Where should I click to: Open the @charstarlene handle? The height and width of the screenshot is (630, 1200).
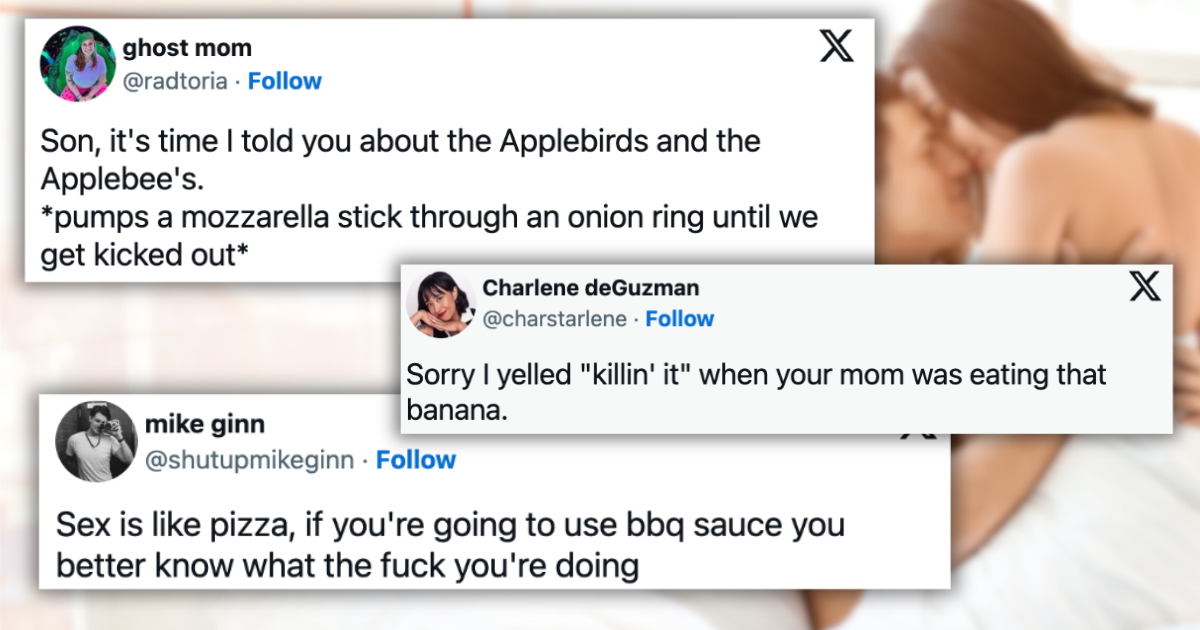pyautogui.click(x=555, y=319)
